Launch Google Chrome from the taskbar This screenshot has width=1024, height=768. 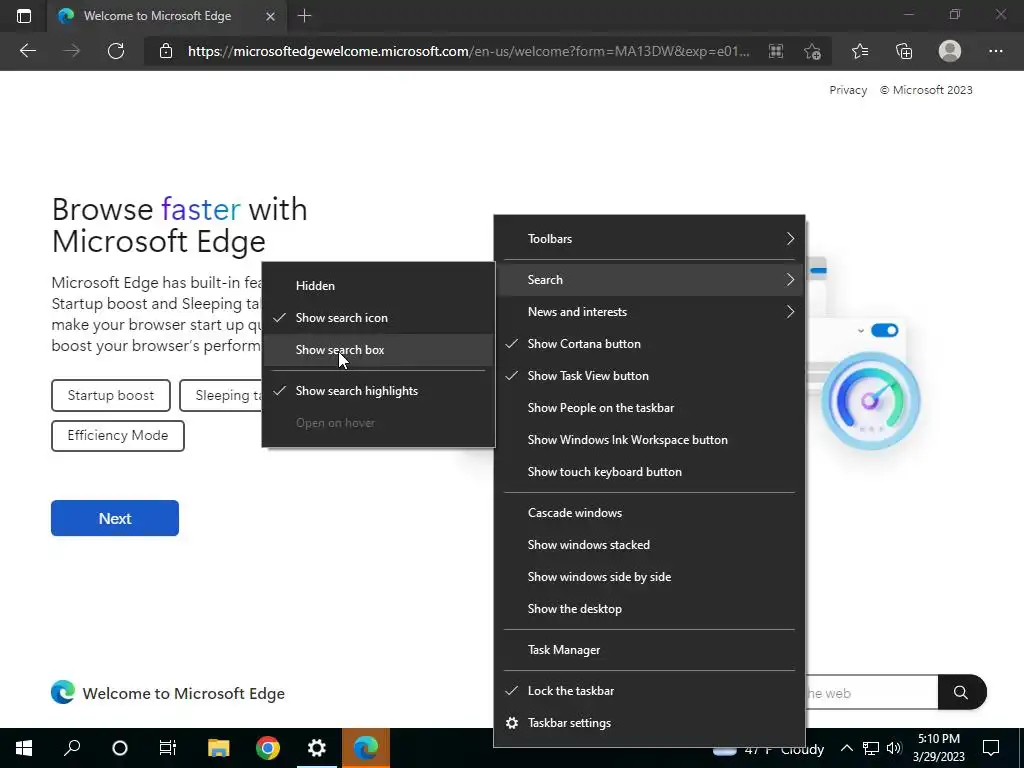[x=268, y=748]
